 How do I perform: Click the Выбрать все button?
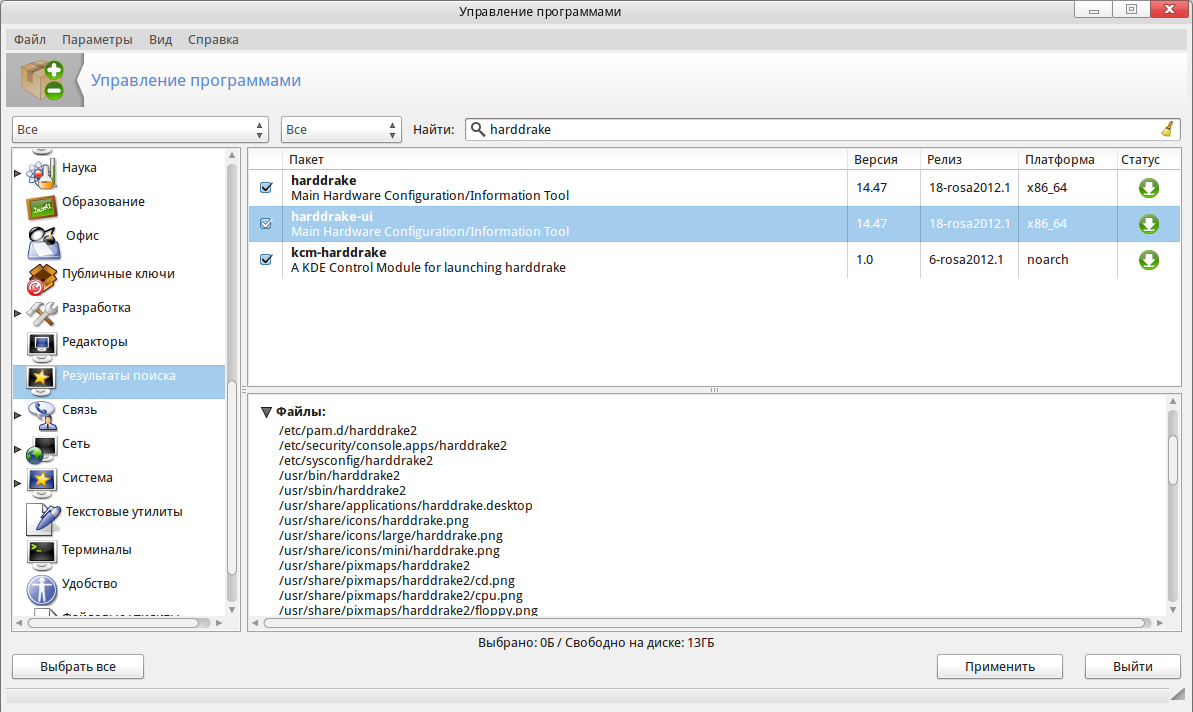pos(78,666)
